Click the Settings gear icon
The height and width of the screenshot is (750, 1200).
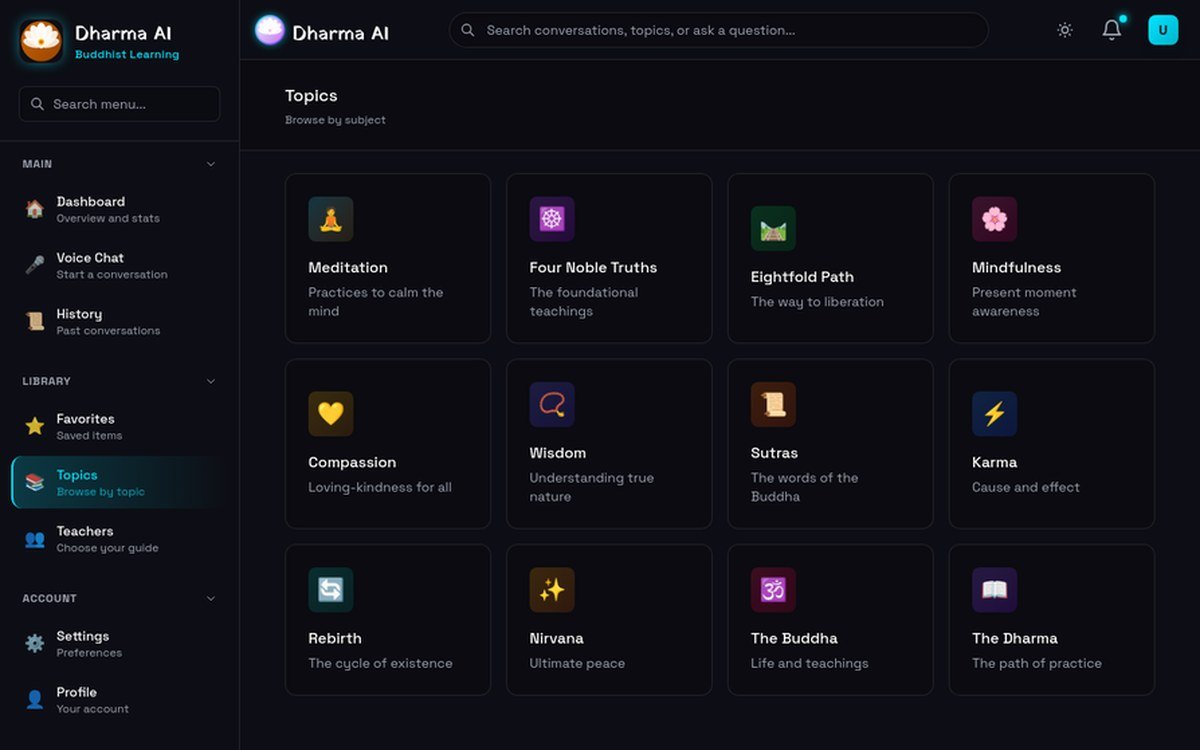[x=35, y=643]
